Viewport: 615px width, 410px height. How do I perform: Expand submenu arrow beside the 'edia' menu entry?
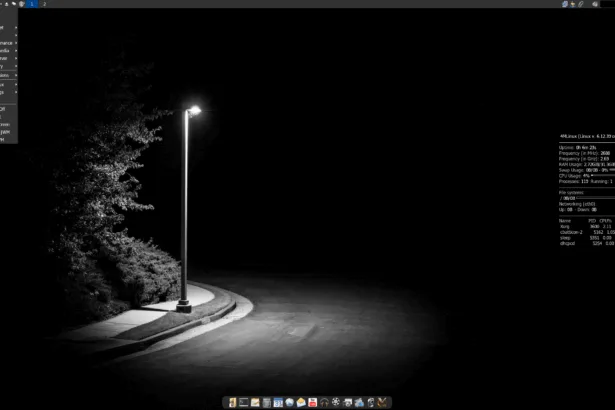(x=16, y=51)
